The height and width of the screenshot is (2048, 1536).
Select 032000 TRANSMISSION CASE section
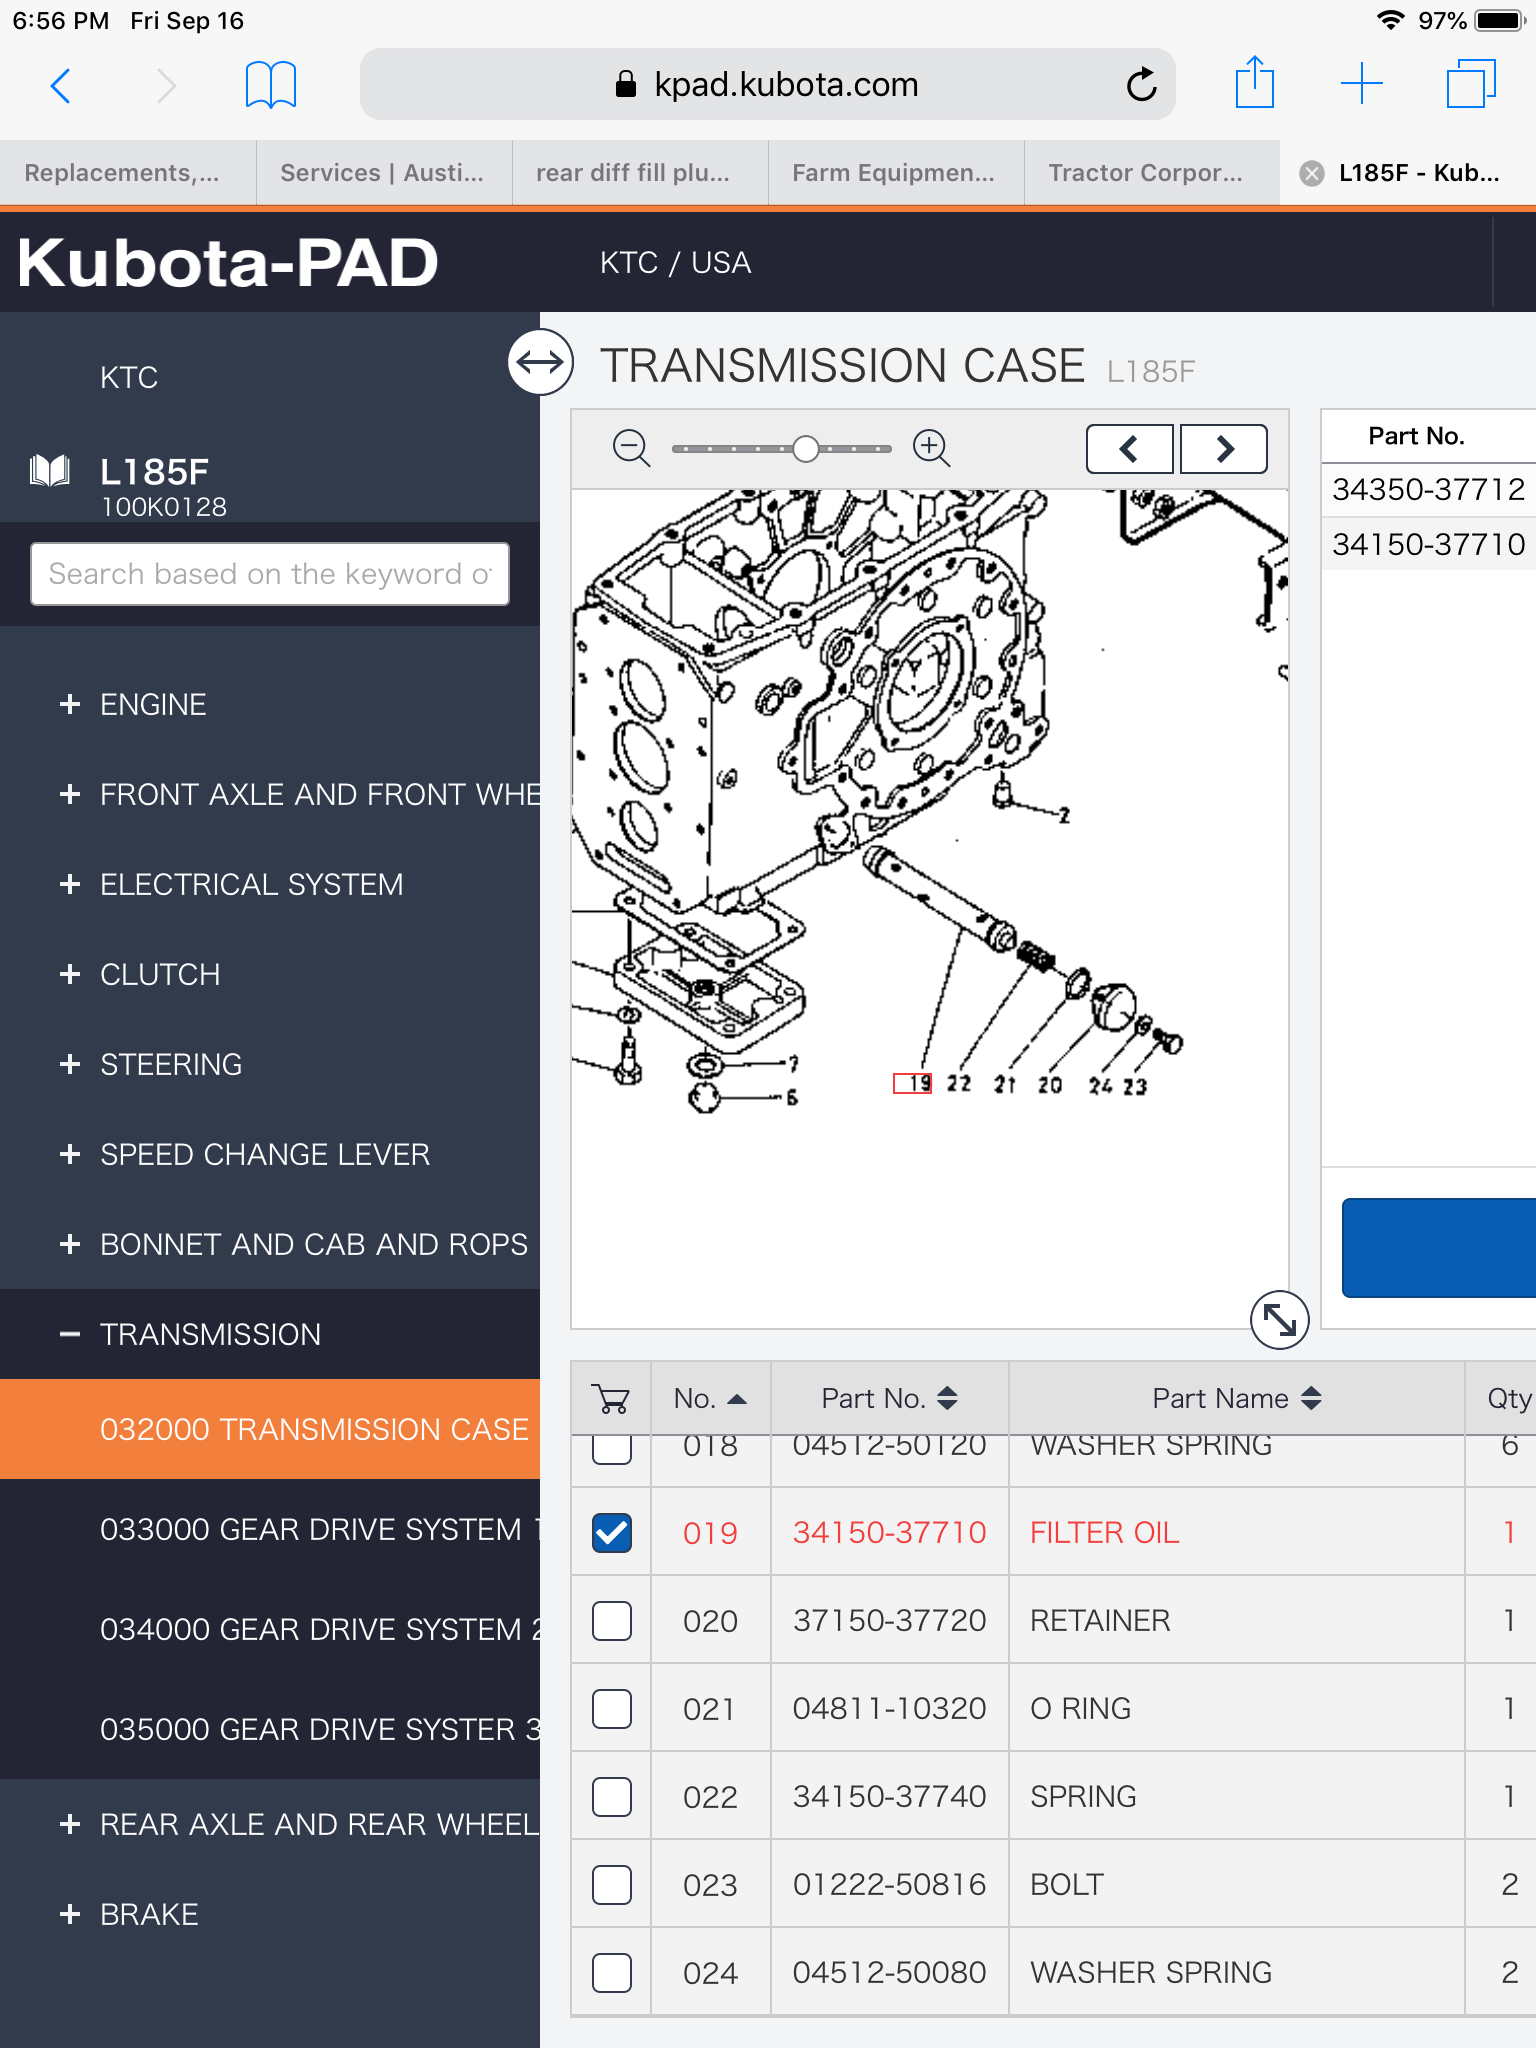(x=270, y=1429)
